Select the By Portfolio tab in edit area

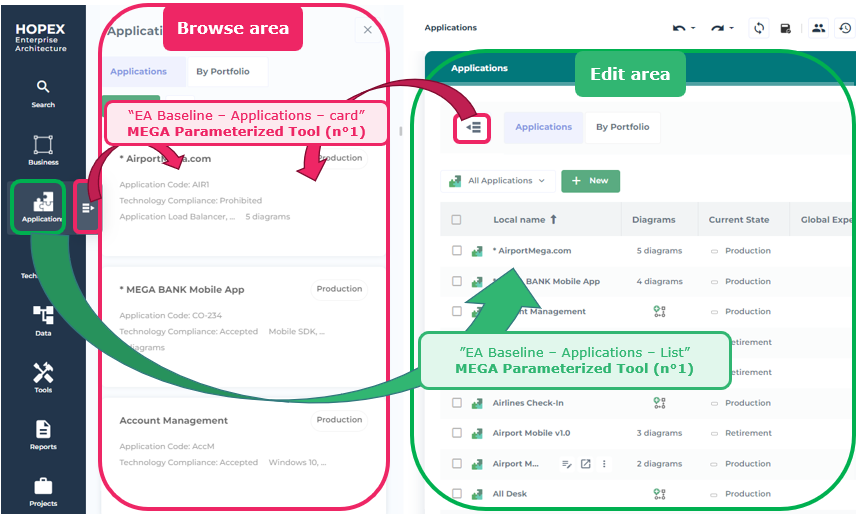622,127
